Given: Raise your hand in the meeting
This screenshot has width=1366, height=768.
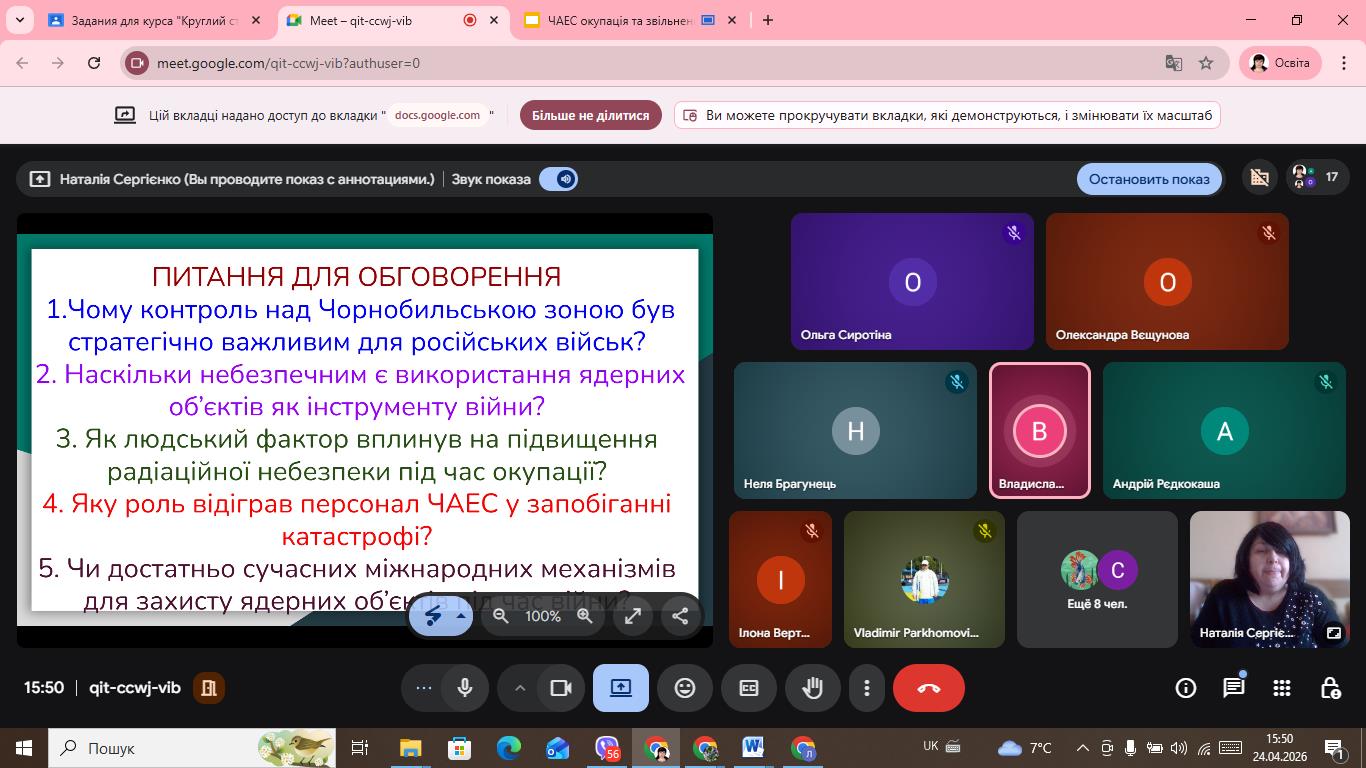Looking at the screenshot, I should pyautogui.click(x=812, y=688).
